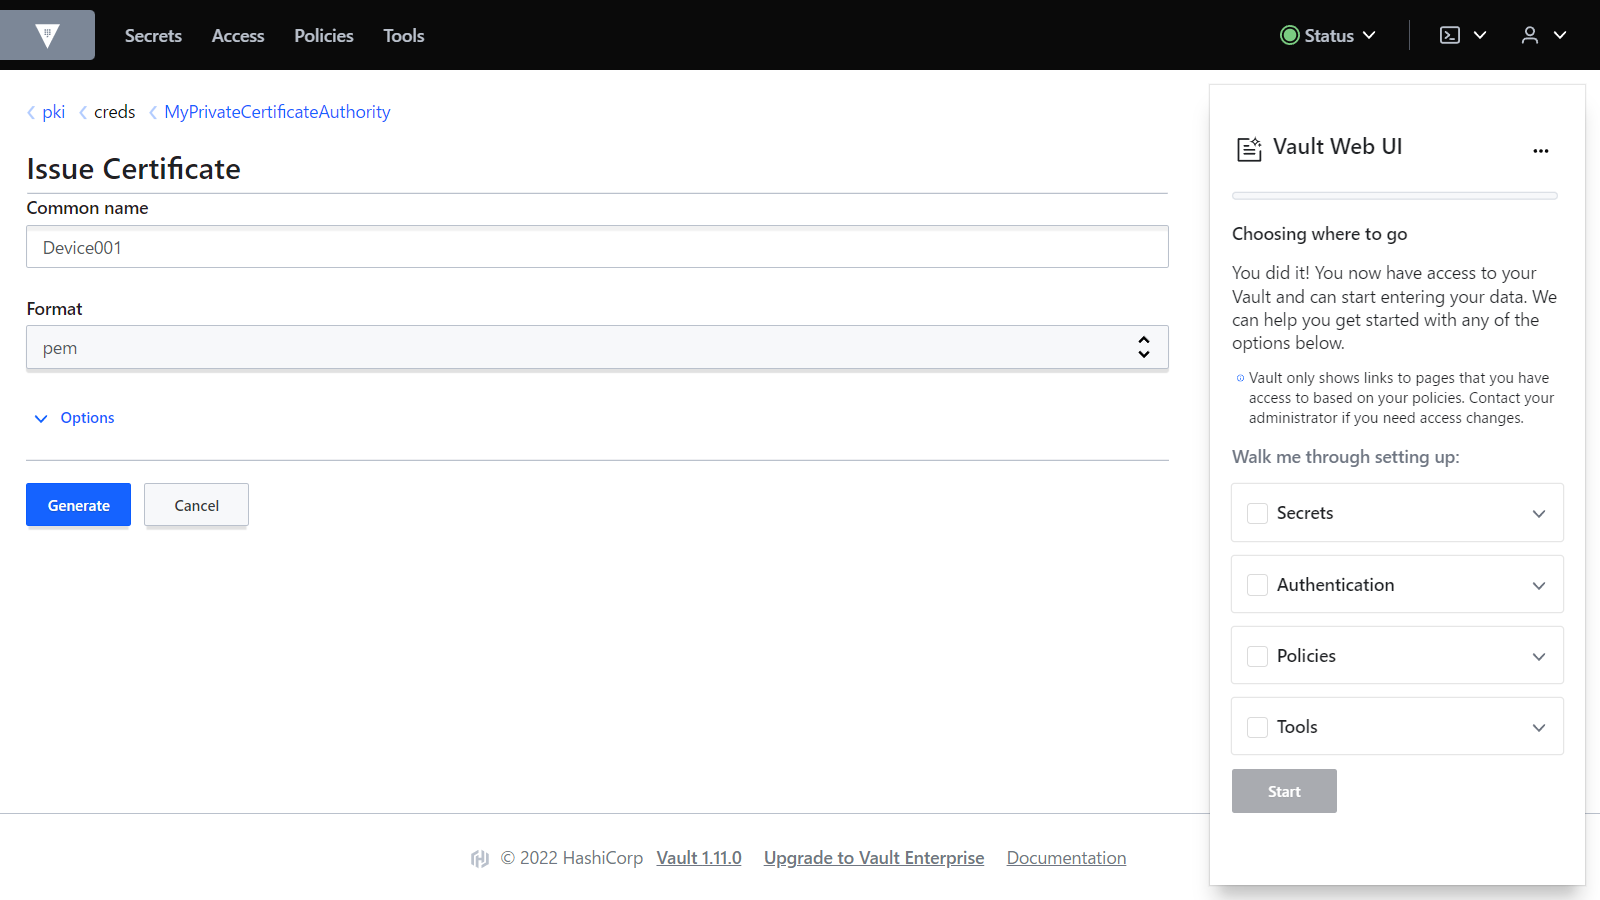Go to the Access menu item

(238, 36)
